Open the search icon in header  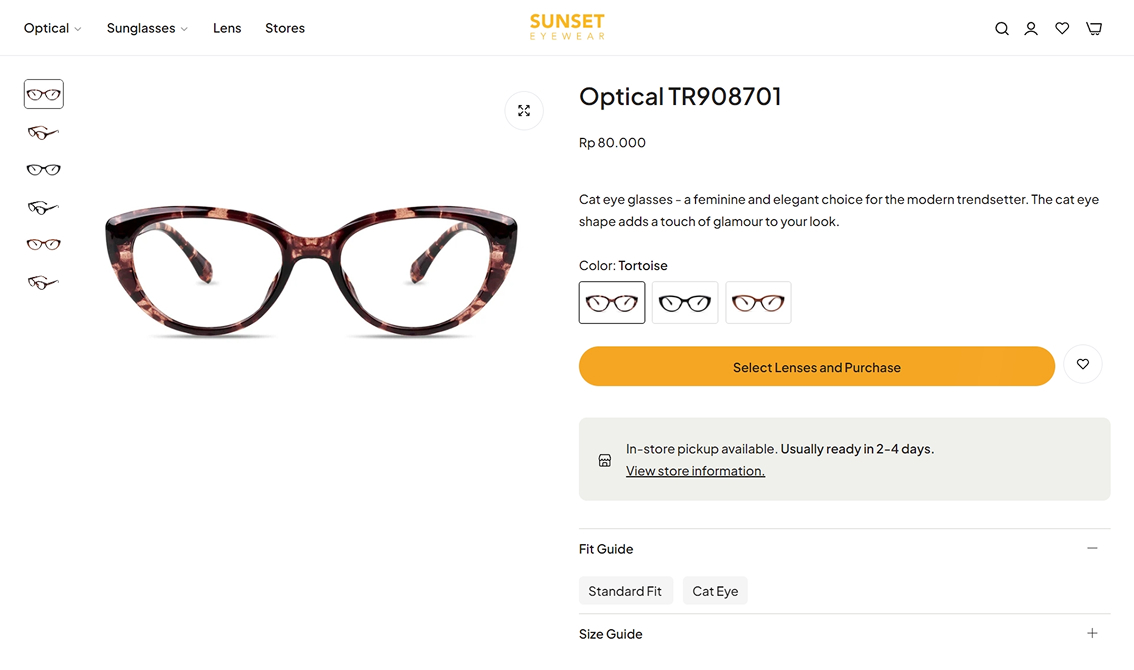pos(1001,29)
